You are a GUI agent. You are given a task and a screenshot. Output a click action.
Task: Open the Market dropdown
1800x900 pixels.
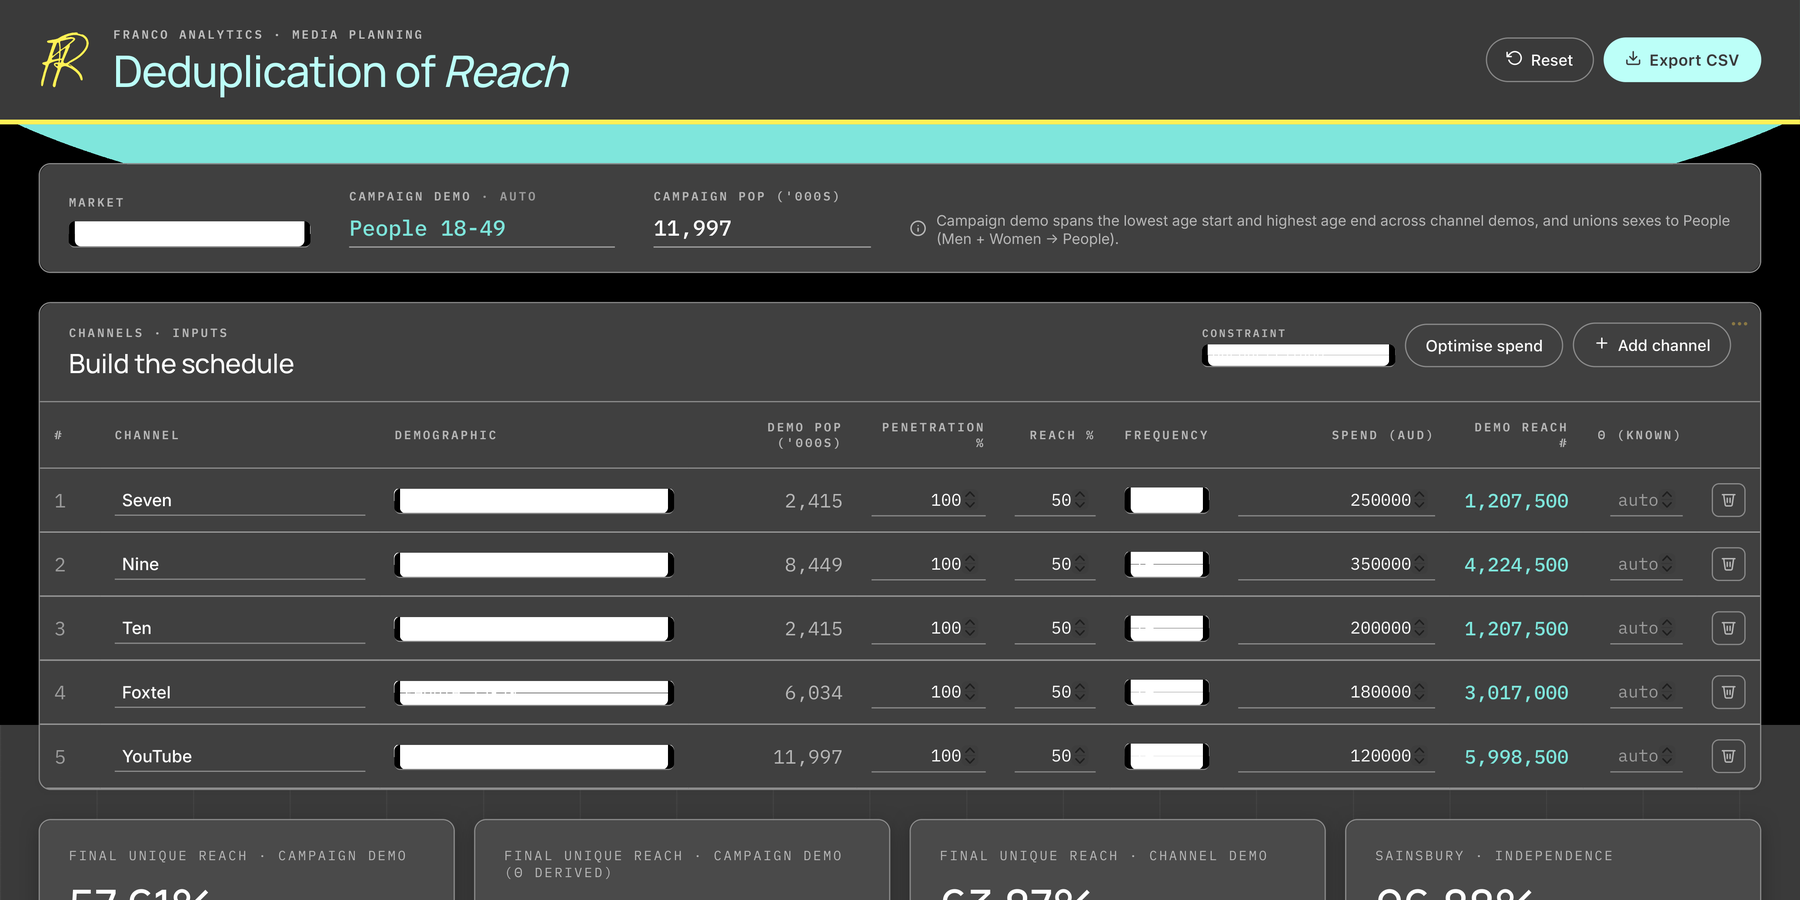(x=190, y=234)
